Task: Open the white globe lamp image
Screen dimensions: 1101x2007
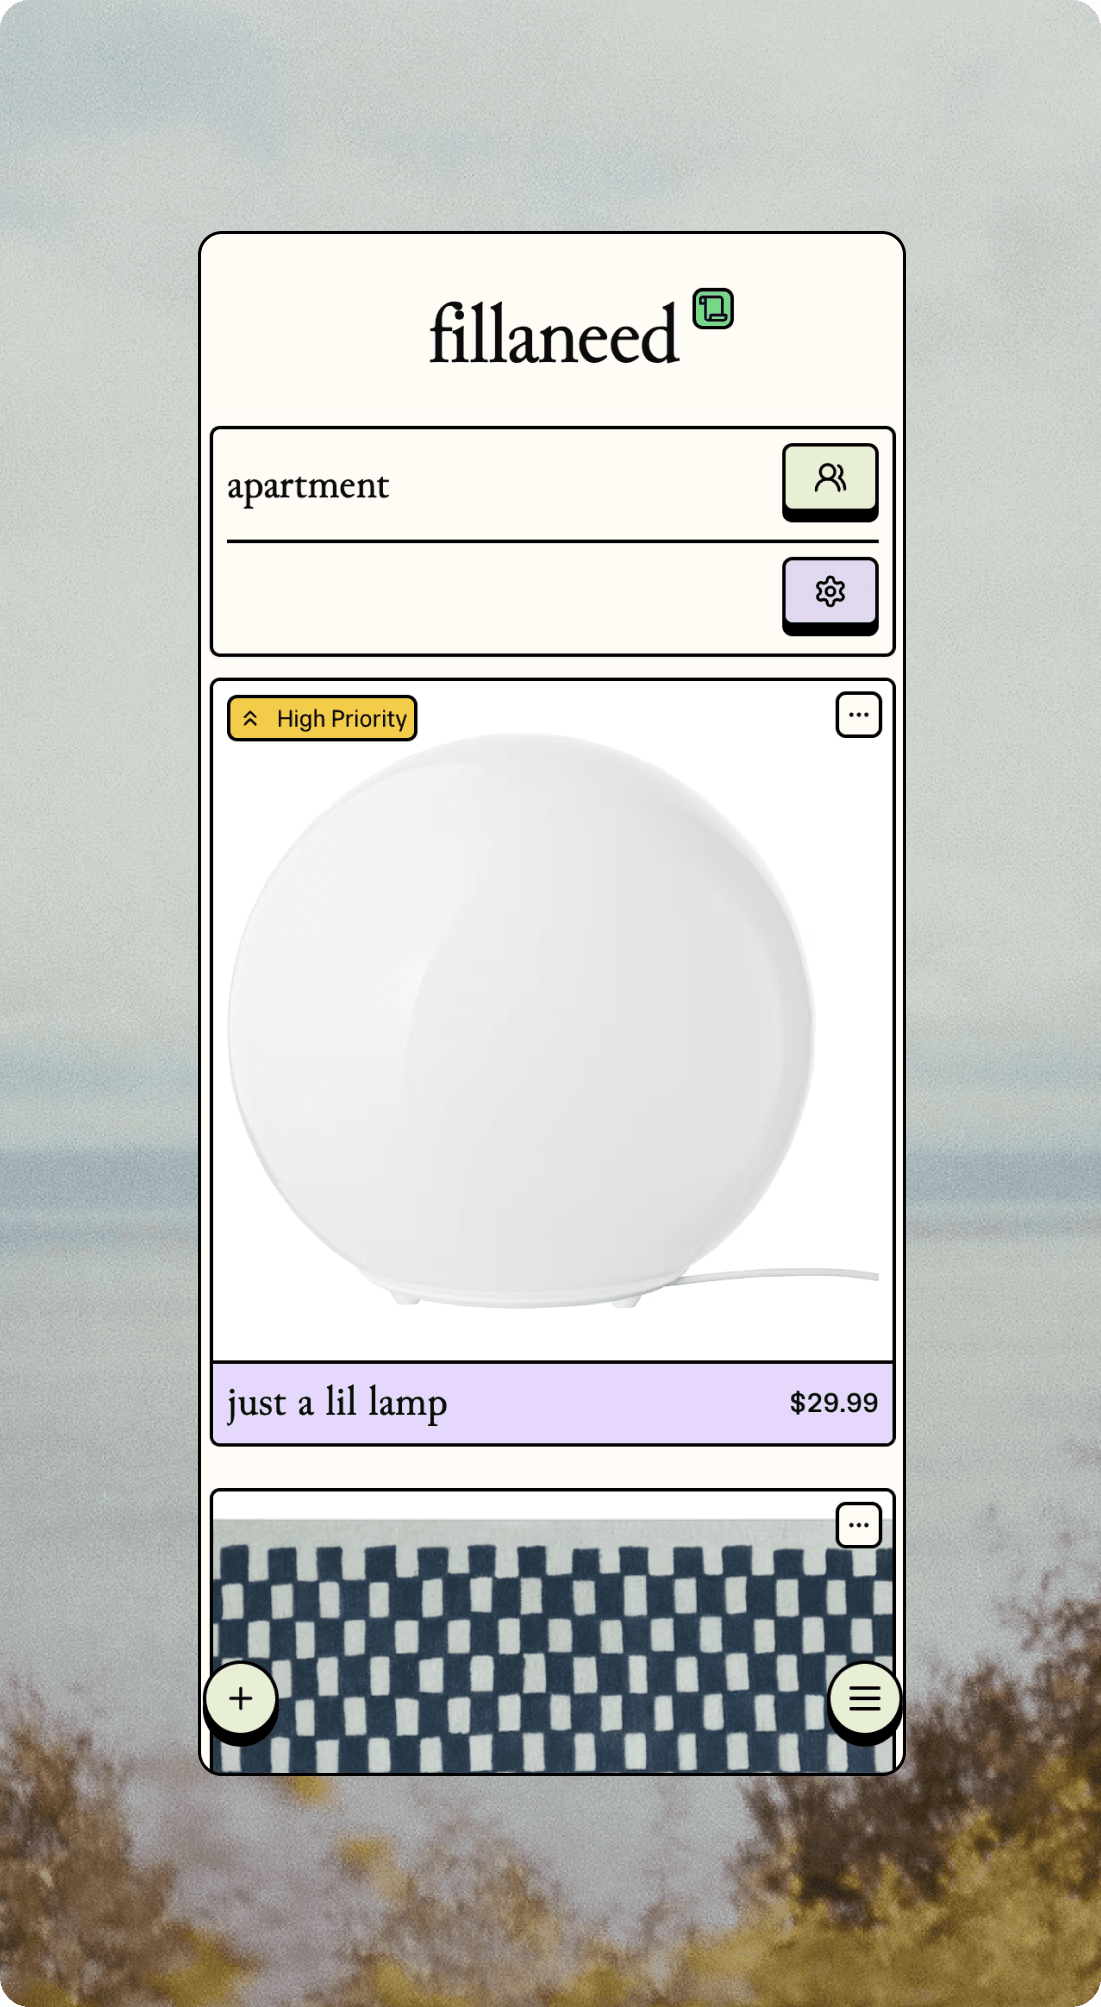Action: coord(520,1020)
